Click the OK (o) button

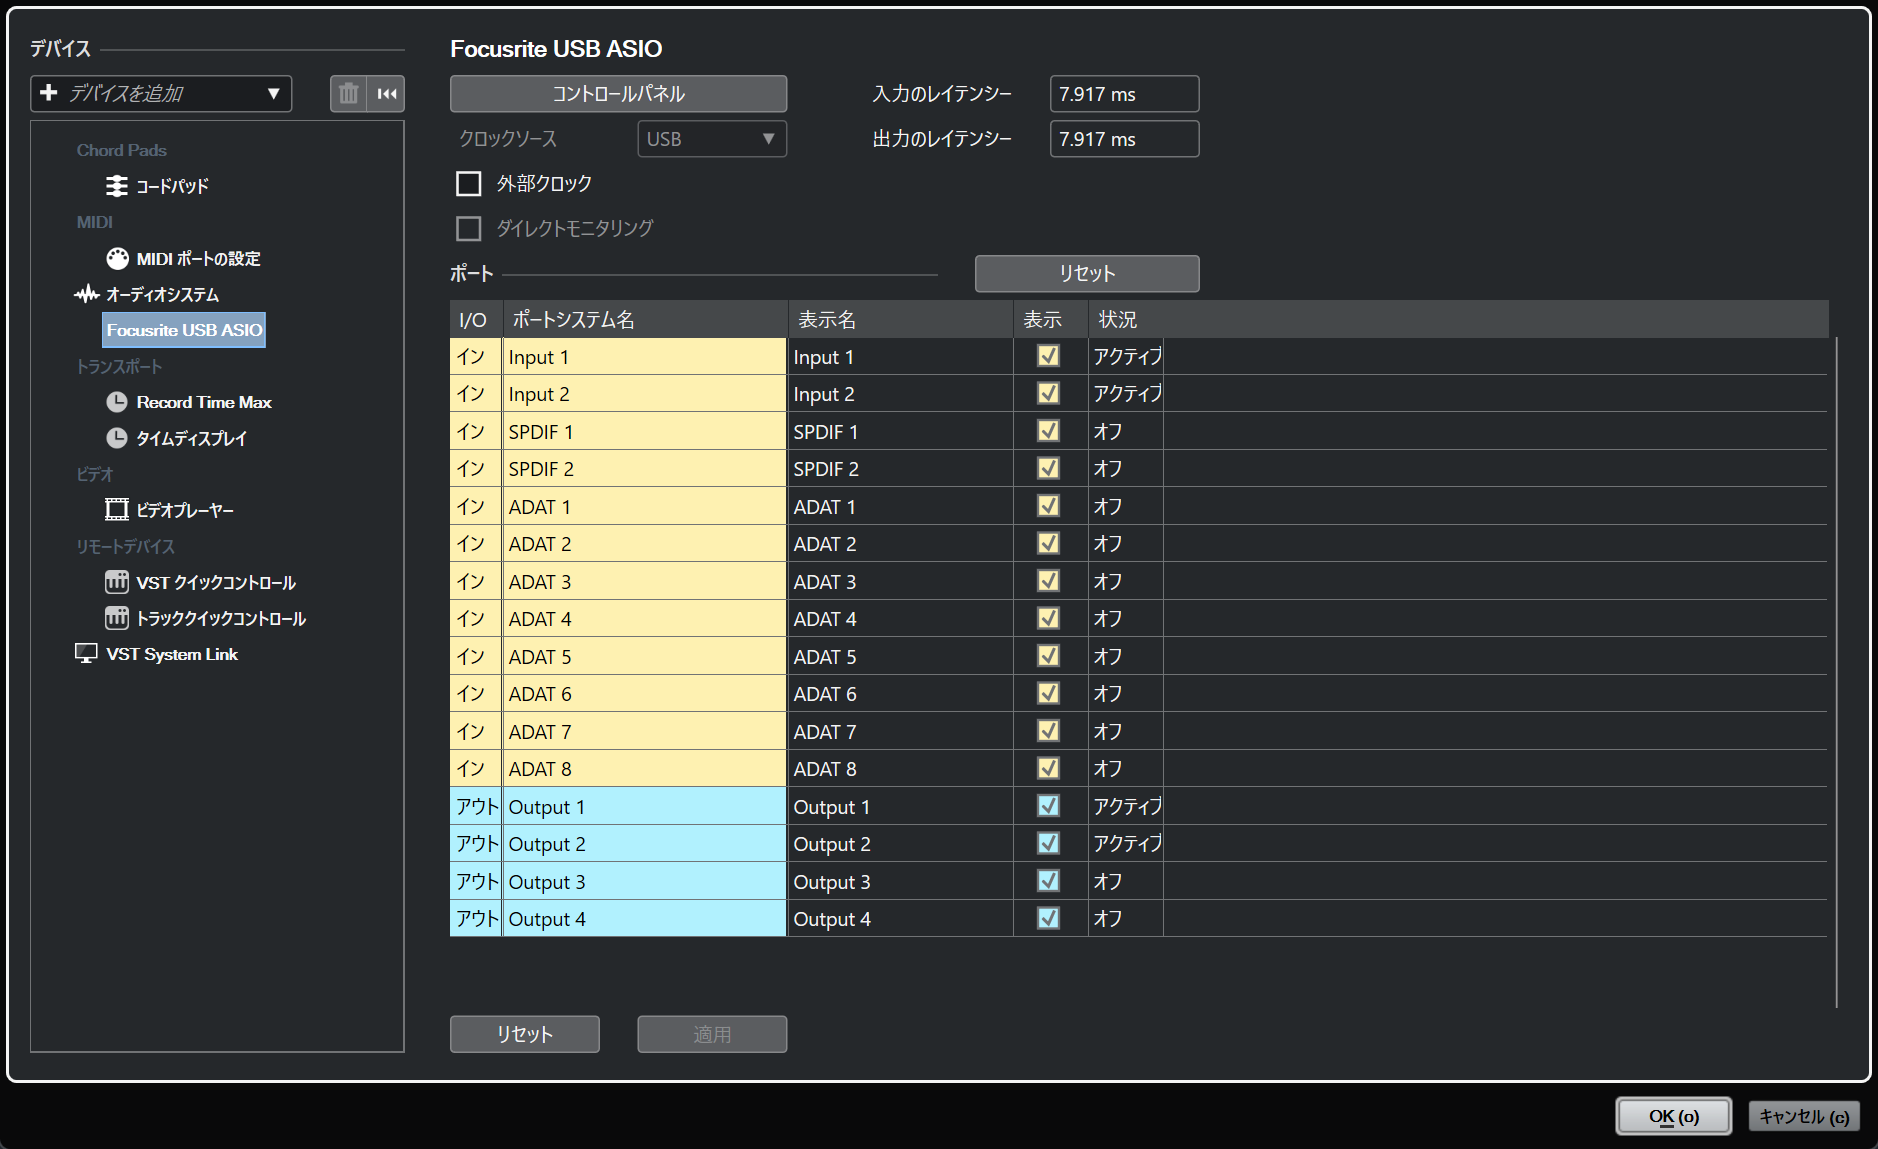(1674, 1116)
